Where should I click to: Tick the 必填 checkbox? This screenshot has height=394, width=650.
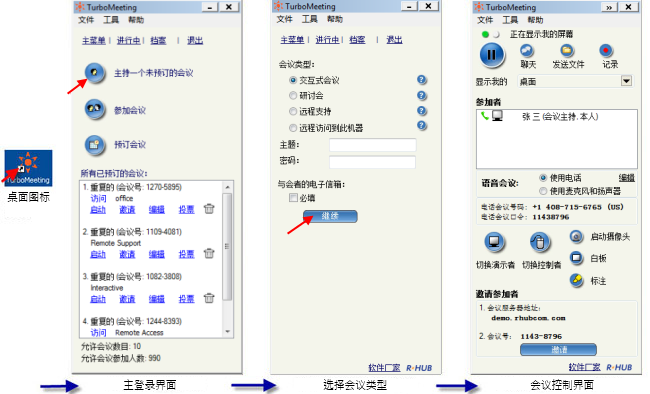tap(293, 198)
